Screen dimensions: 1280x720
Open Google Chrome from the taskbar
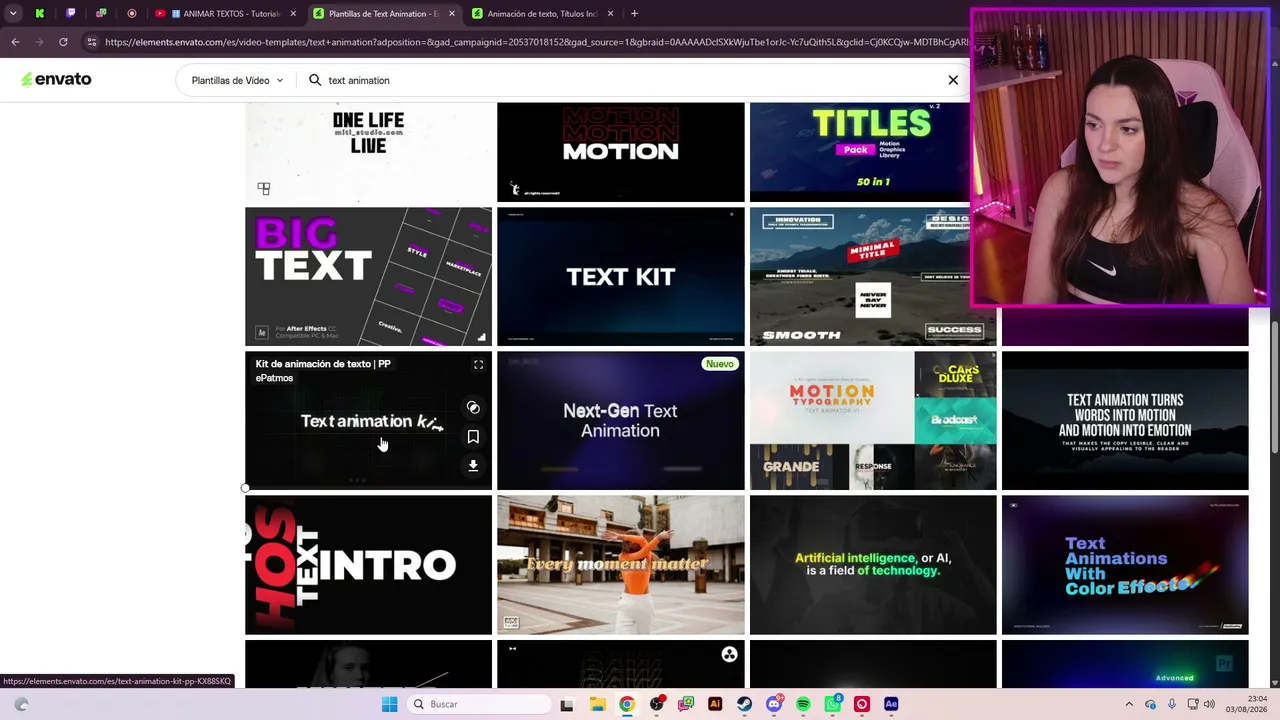pyautogui.click(x=626, y=704)
